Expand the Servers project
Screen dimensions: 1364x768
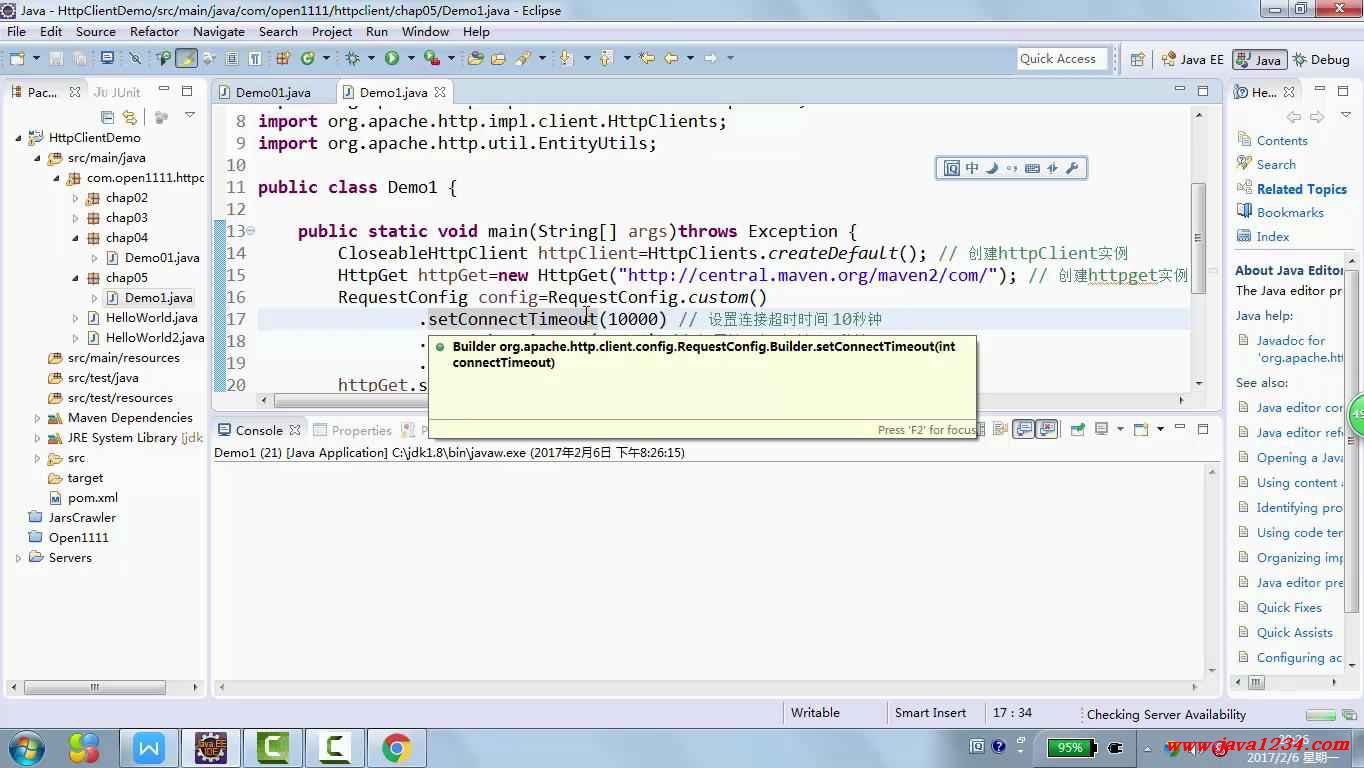click(x=18, y=558)
